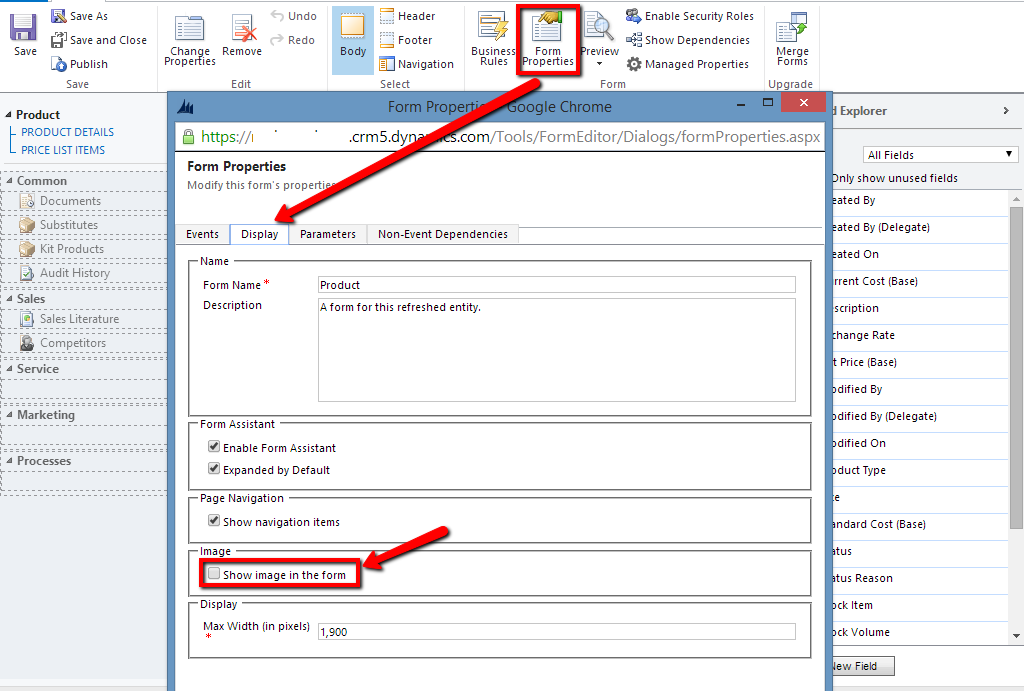The width and height of the screenshot is (1024, 691).
Task: Expand the Preview dropdown arrow
Action: (599, 64)
